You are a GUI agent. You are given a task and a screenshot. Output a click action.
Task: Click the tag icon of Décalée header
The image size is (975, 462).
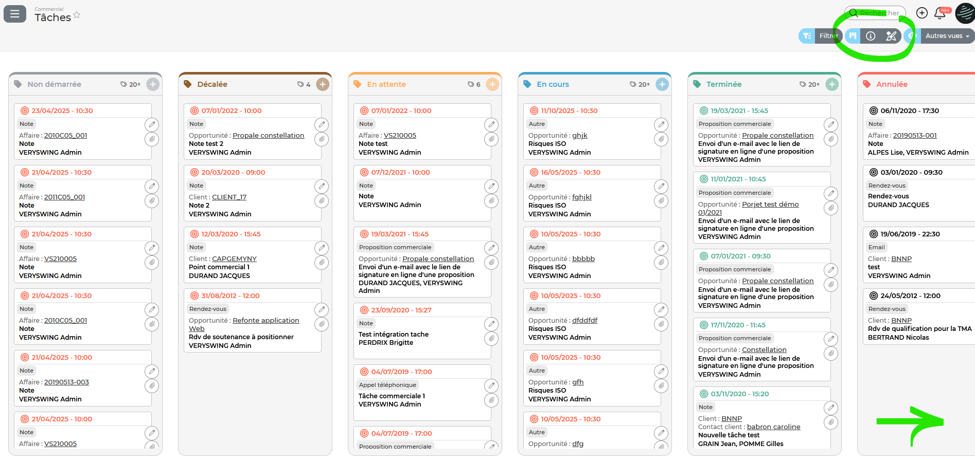click(188, 84)
